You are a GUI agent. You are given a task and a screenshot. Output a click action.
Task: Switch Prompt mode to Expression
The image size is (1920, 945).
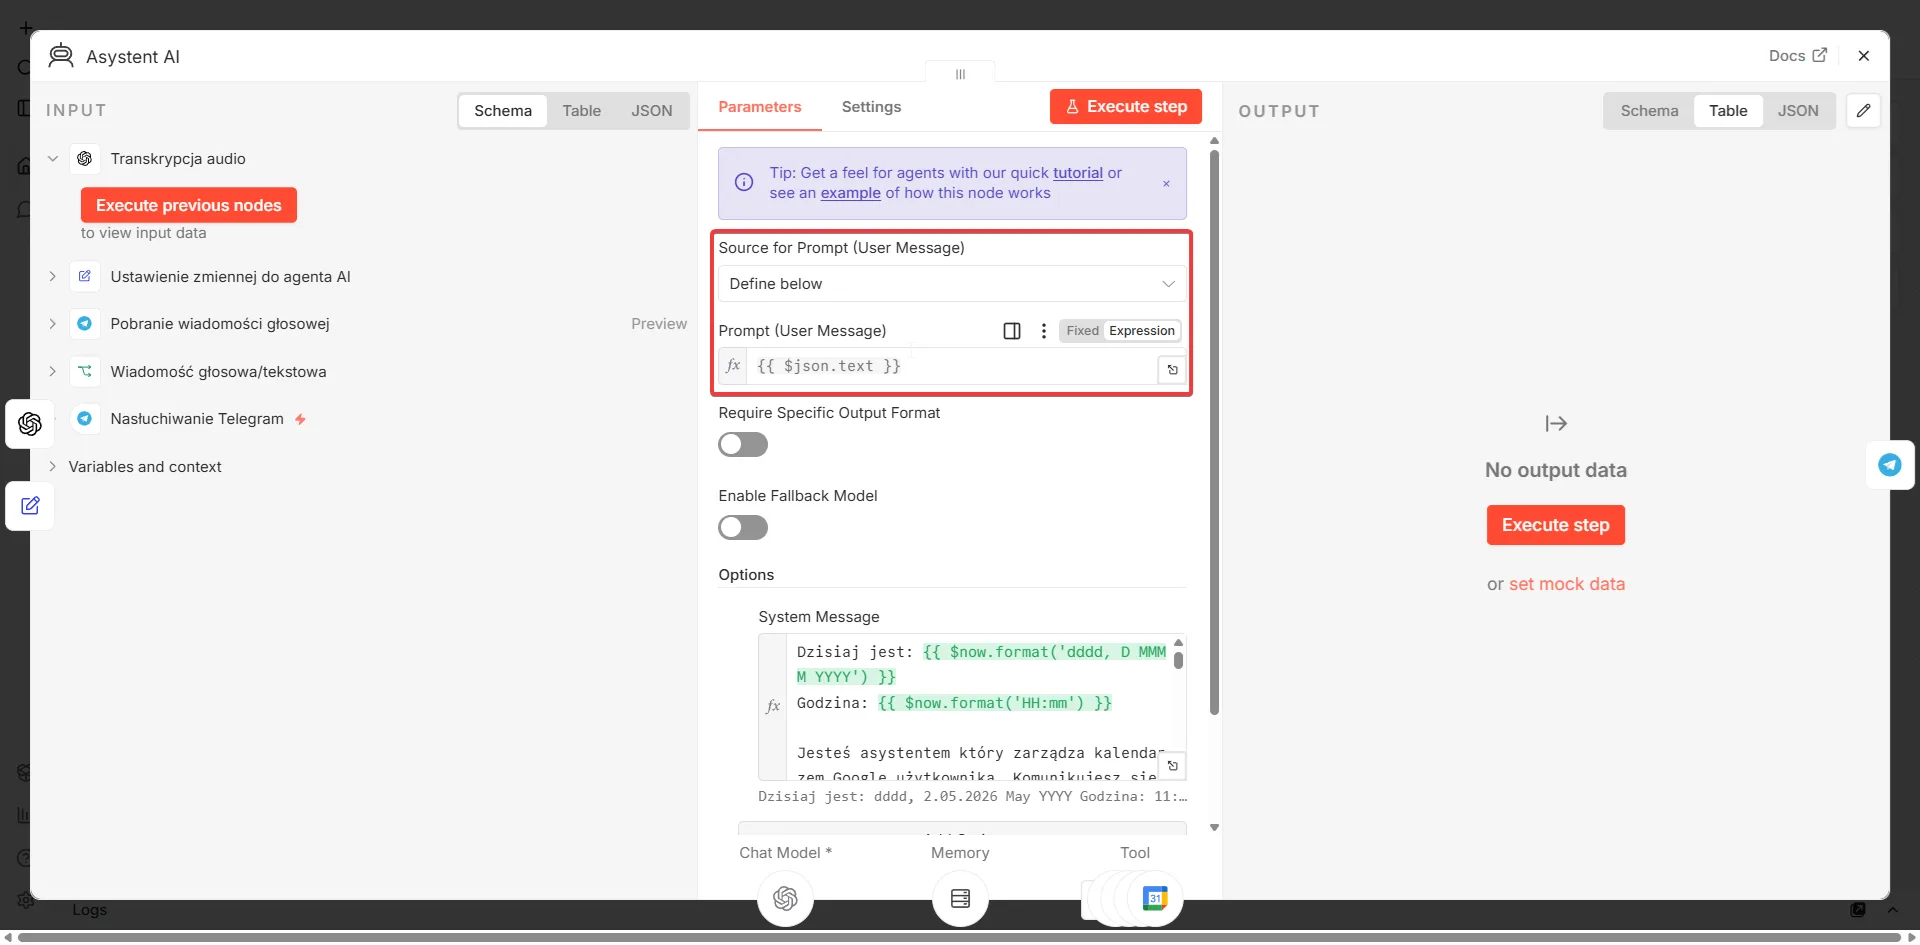(1142, 331)
